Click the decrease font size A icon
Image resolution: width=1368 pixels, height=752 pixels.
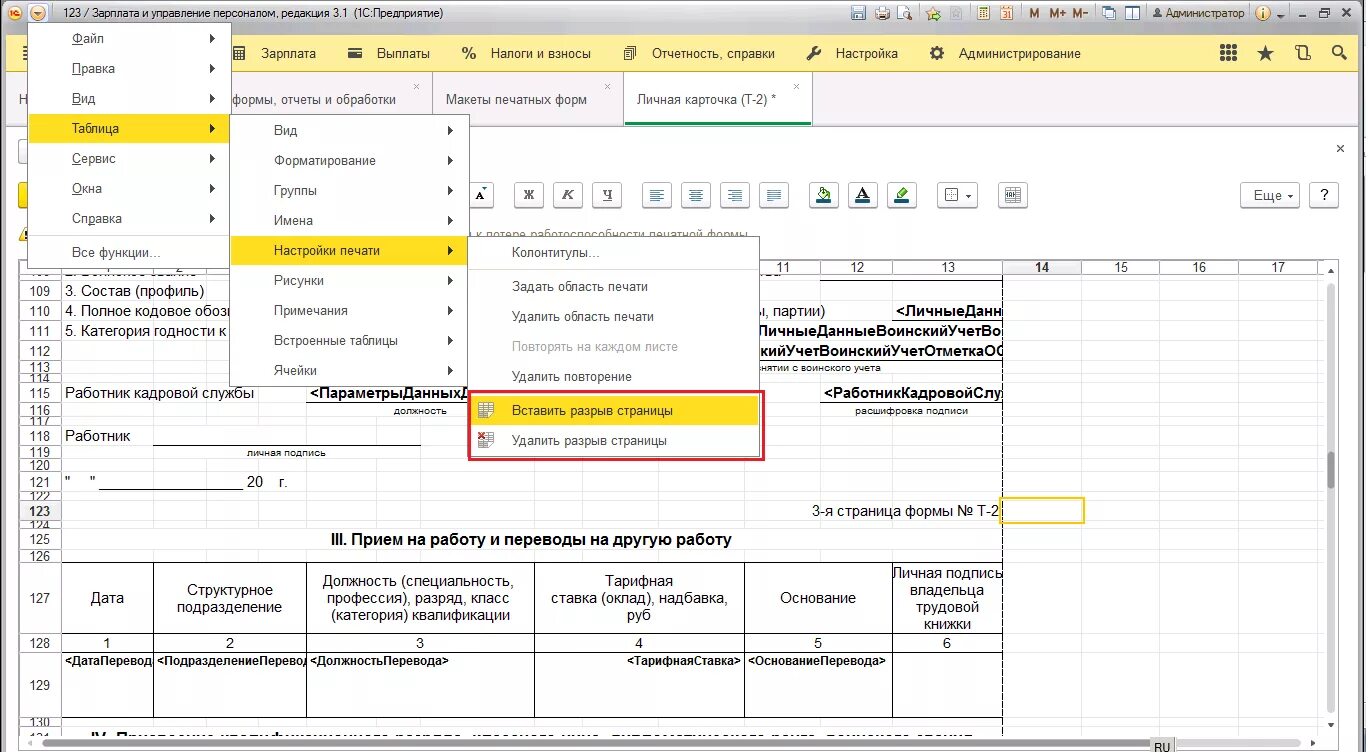click(482, 195)
